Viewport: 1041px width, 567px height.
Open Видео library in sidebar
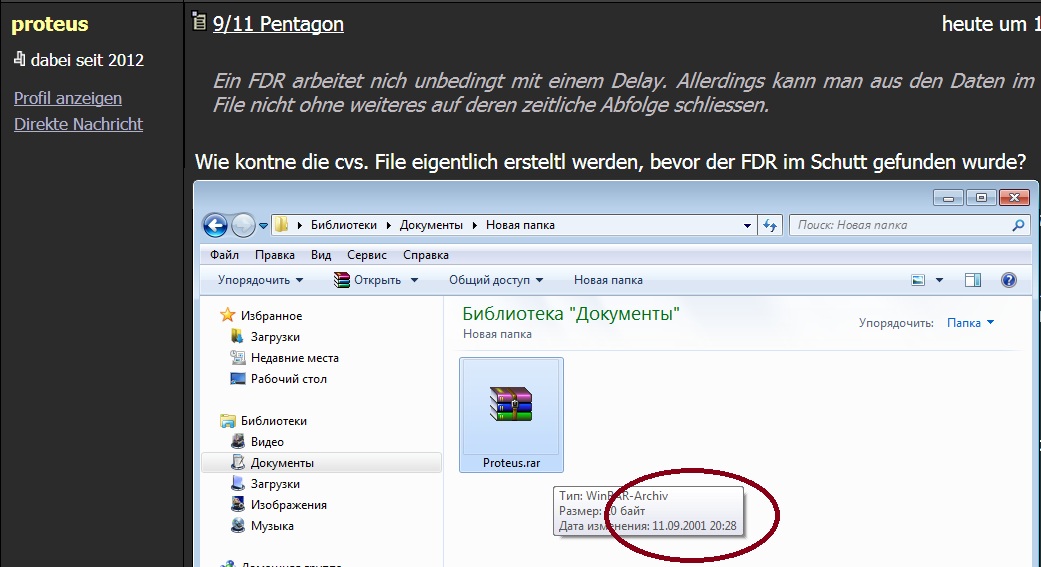[267, 442]
